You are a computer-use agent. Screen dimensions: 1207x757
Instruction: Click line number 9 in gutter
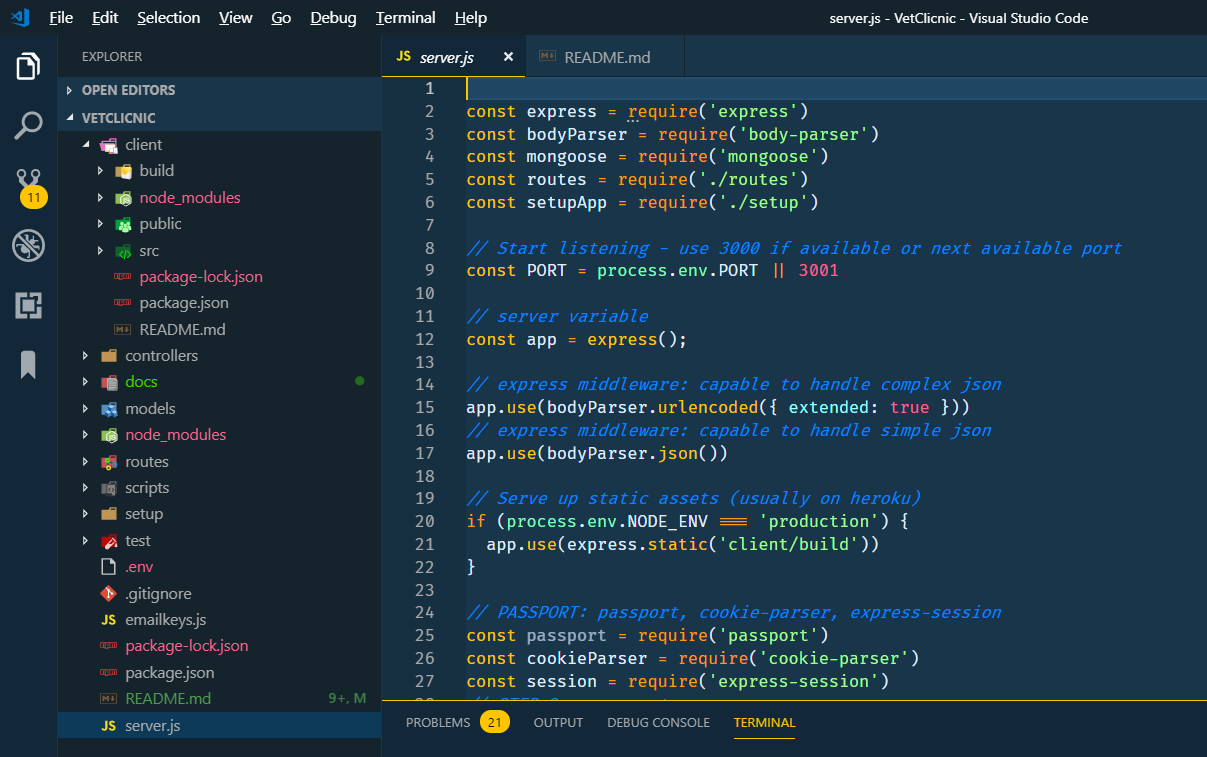click(429, 270)
